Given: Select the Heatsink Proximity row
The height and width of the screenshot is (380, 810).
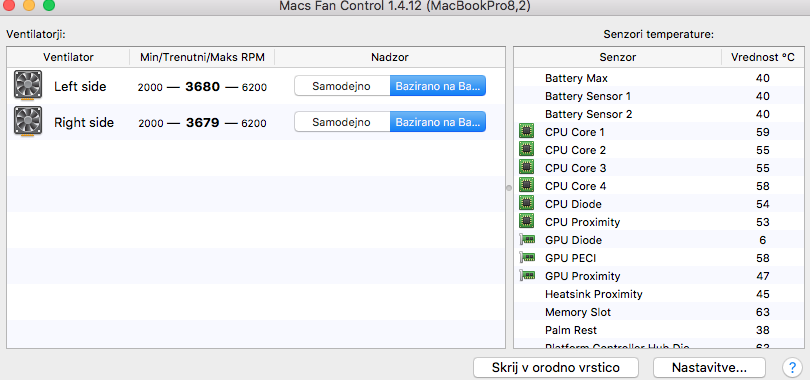Looking at the screenshot, I should (x=659, y=294).
